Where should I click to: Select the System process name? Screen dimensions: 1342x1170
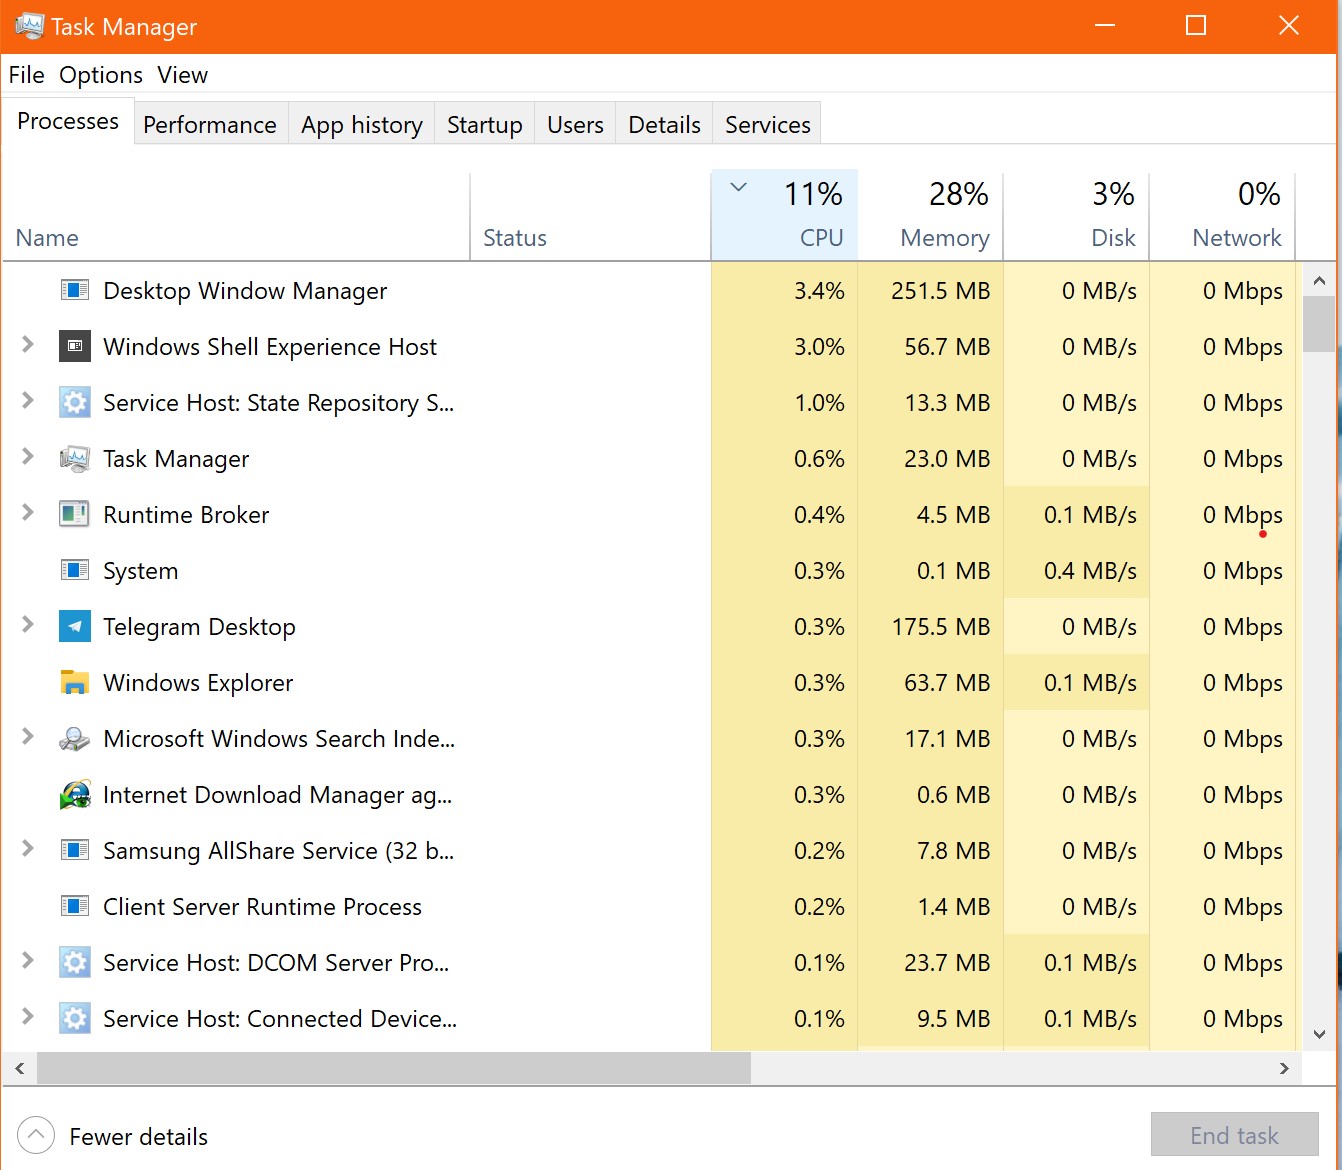click(x=140, y=571)
